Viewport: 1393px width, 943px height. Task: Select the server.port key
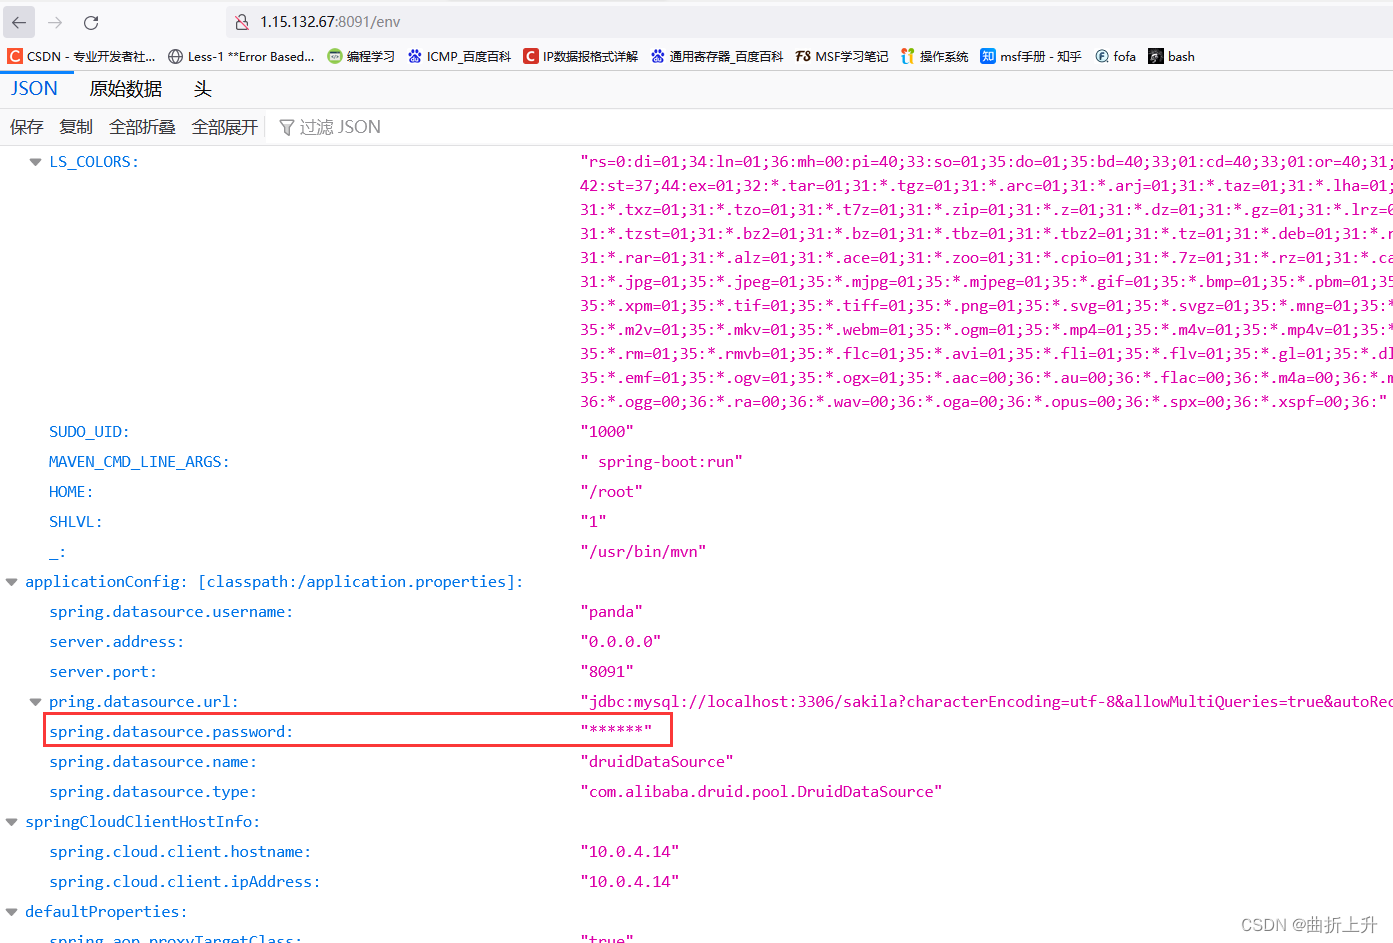coord(103,672)
